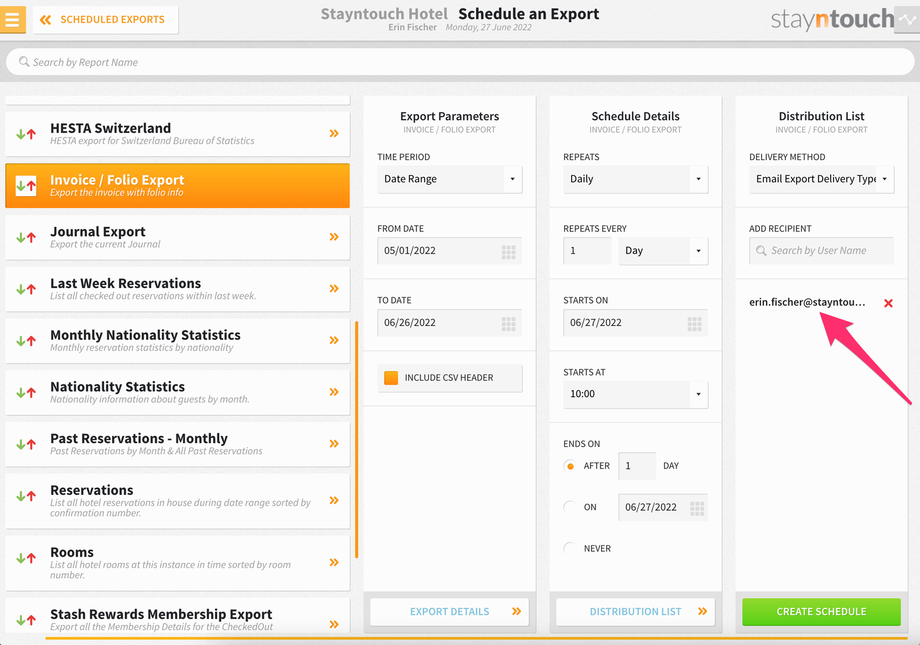Go back to Scheduled Exports
920x645 pixels.
[106, 20]
